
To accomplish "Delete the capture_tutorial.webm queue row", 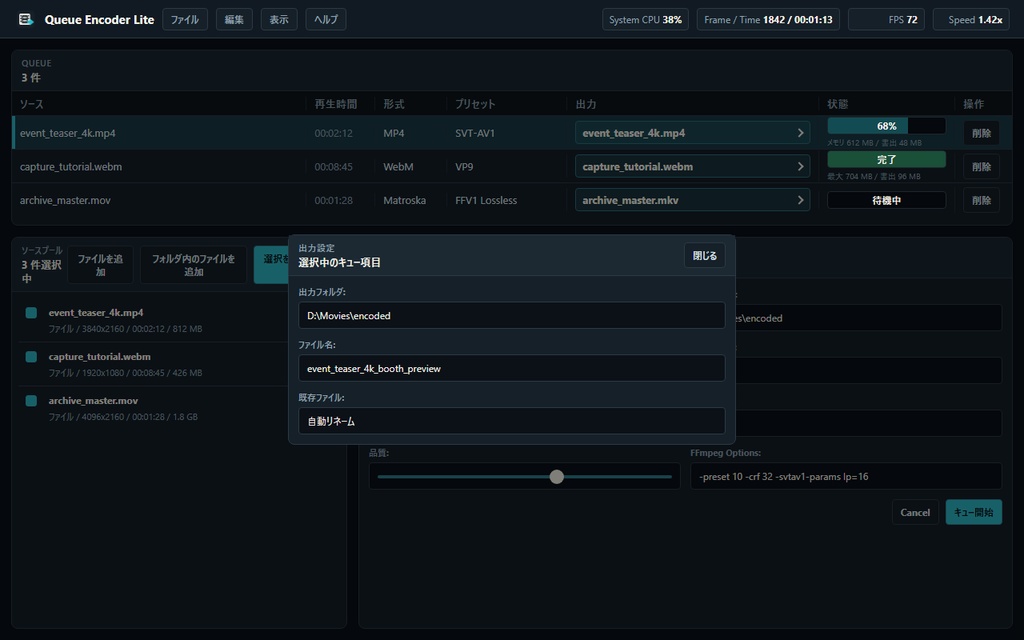I will pyautogui.click(x=981, y=167).
